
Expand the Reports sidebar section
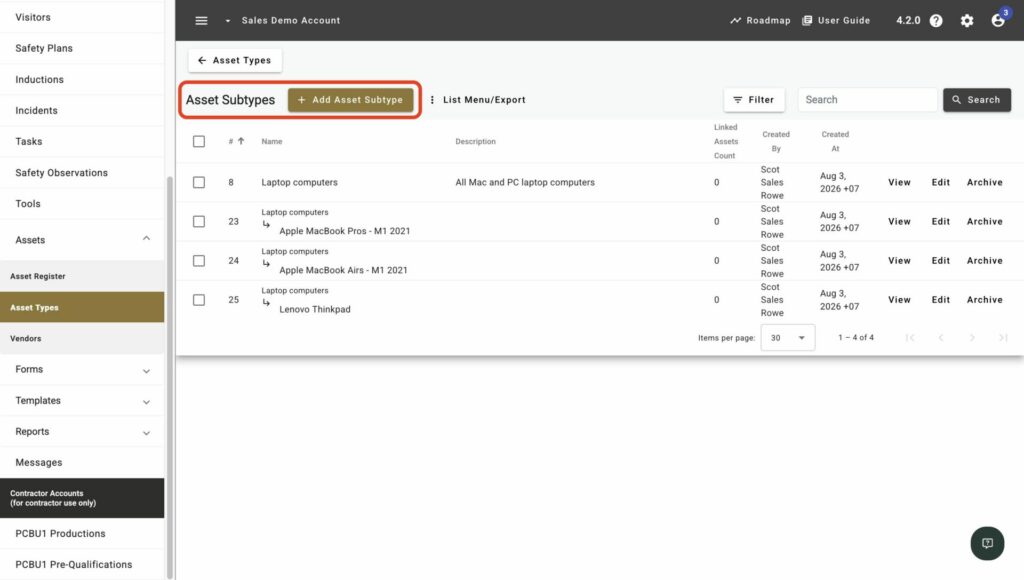coord(82,432)
